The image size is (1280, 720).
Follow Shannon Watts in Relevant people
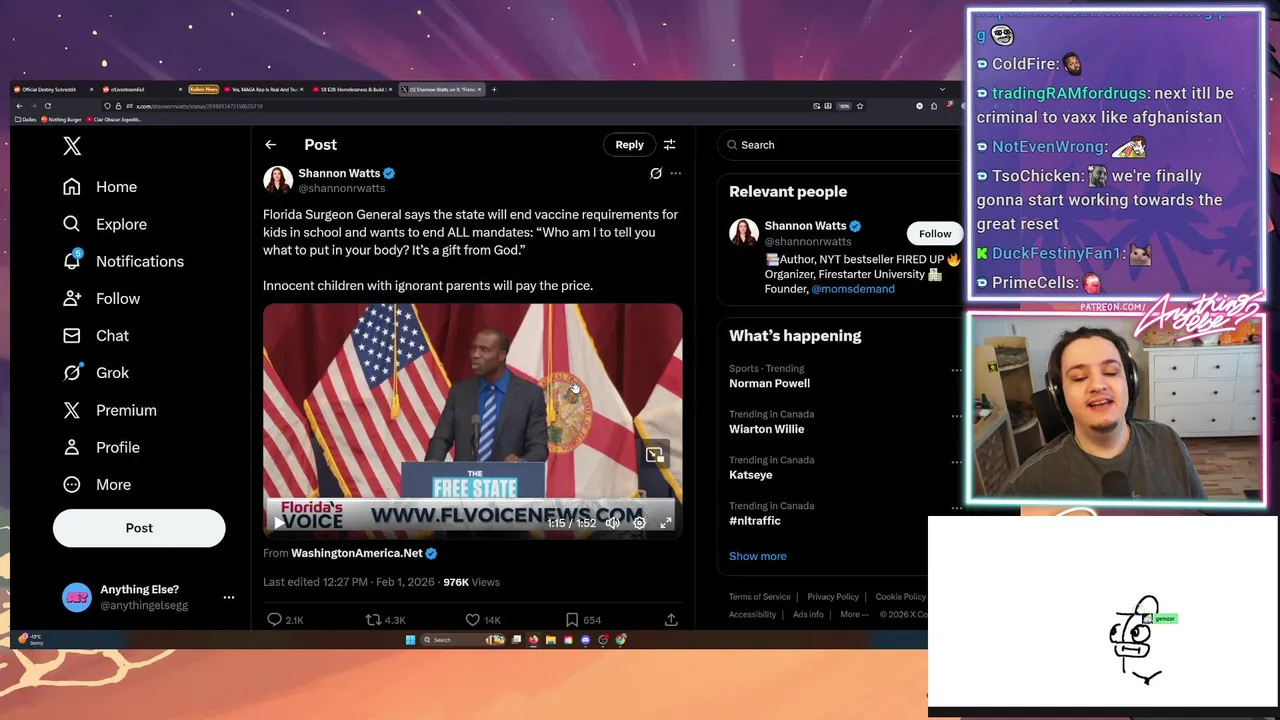coord(935,234)
